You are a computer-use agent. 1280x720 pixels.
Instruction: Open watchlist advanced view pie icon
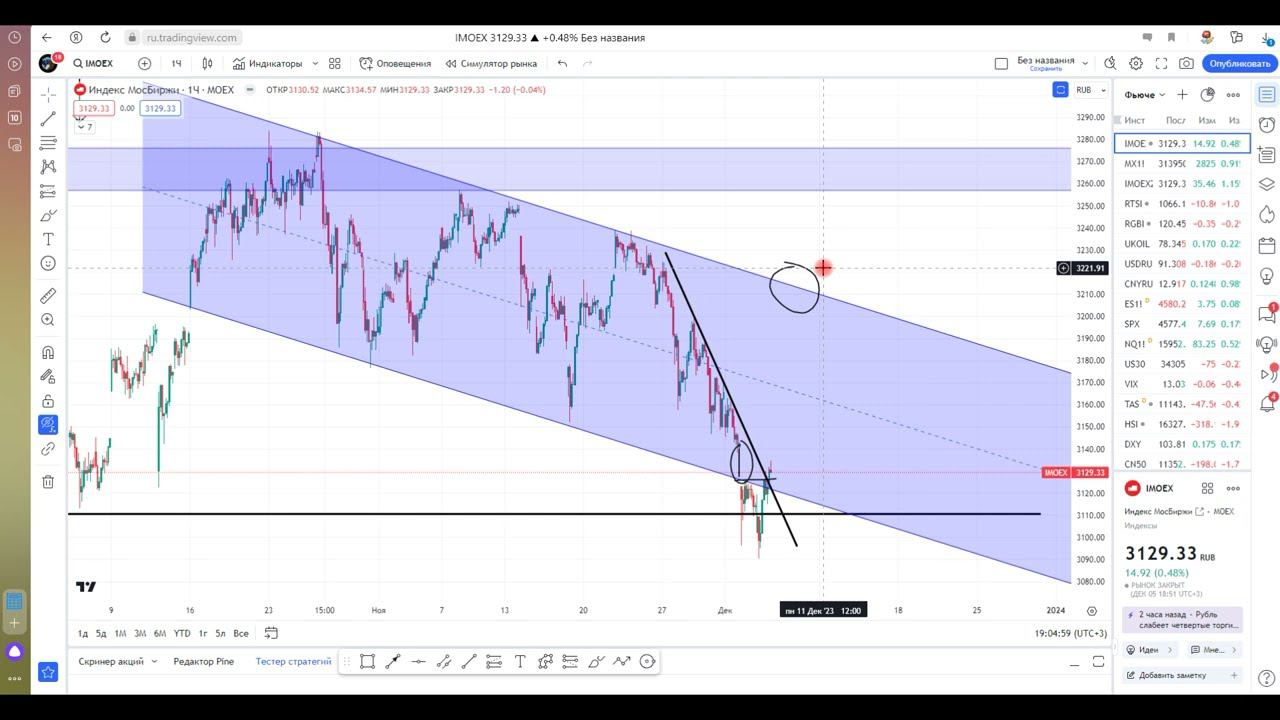[x=1207, y=95]
